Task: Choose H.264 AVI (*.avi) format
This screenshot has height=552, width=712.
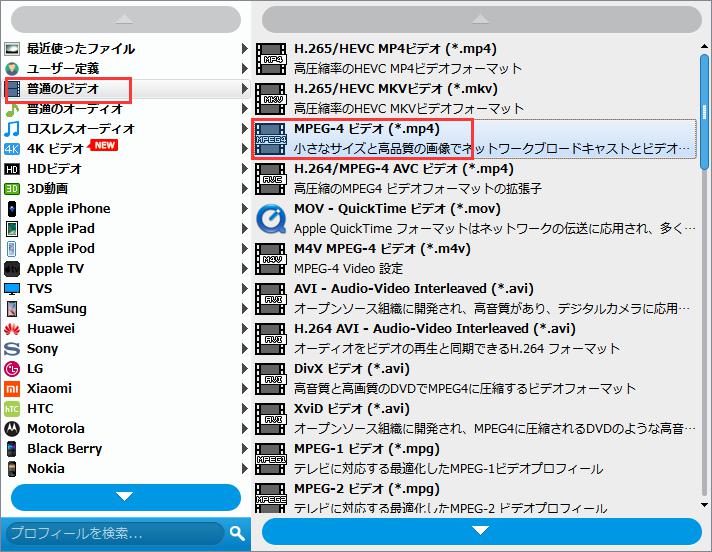Action: click(x=475, y=339)
